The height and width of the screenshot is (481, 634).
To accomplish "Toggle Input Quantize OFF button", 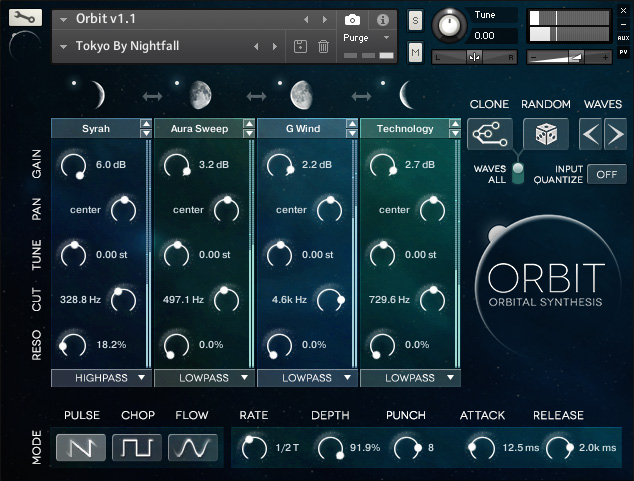I will (607, 174).
